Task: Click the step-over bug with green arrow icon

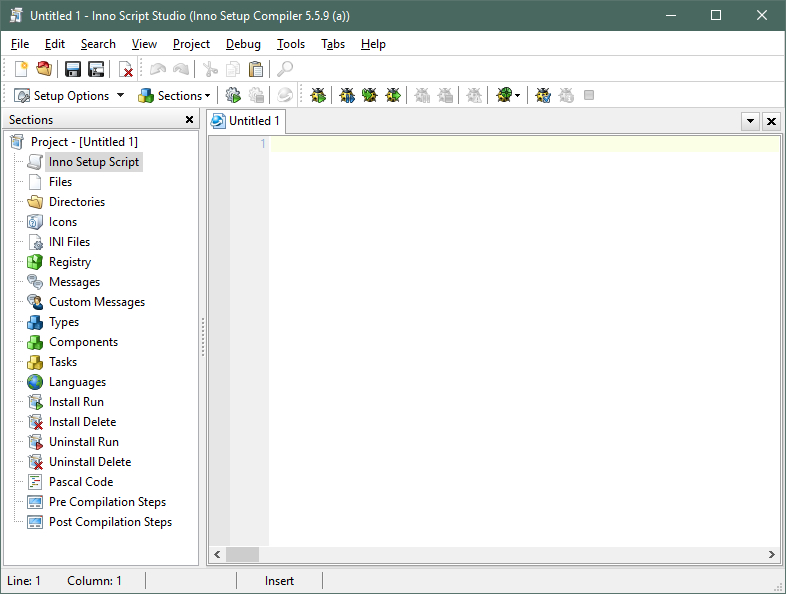Action: [x=393, y=95]
